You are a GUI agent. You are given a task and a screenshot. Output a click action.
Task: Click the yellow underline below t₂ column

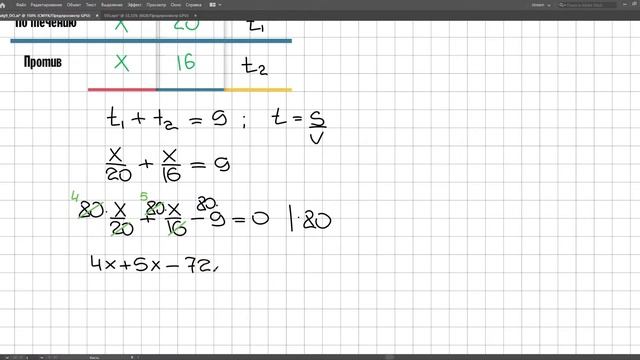(x=258, y=89)
